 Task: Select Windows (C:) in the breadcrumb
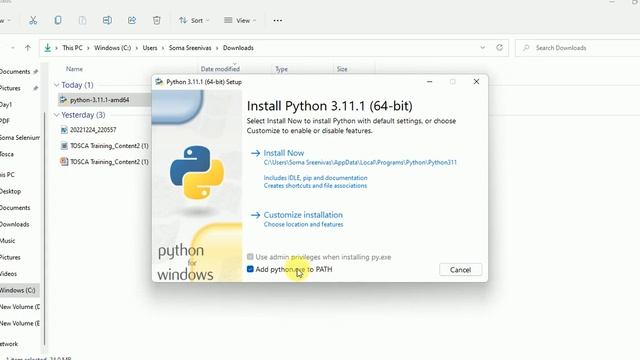[113, 48]
